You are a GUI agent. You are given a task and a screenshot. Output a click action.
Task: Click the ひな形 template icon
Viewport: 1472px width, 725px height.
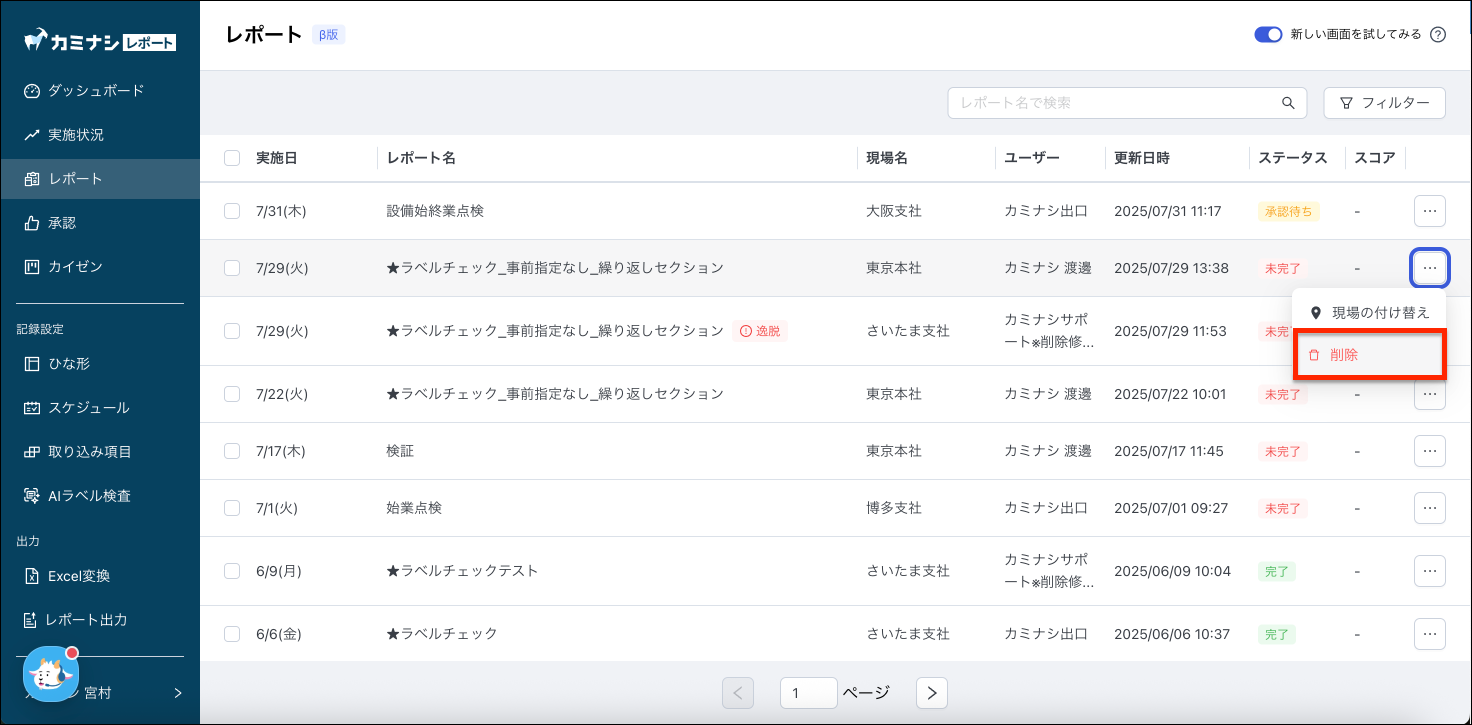click(x=32, y=364)
